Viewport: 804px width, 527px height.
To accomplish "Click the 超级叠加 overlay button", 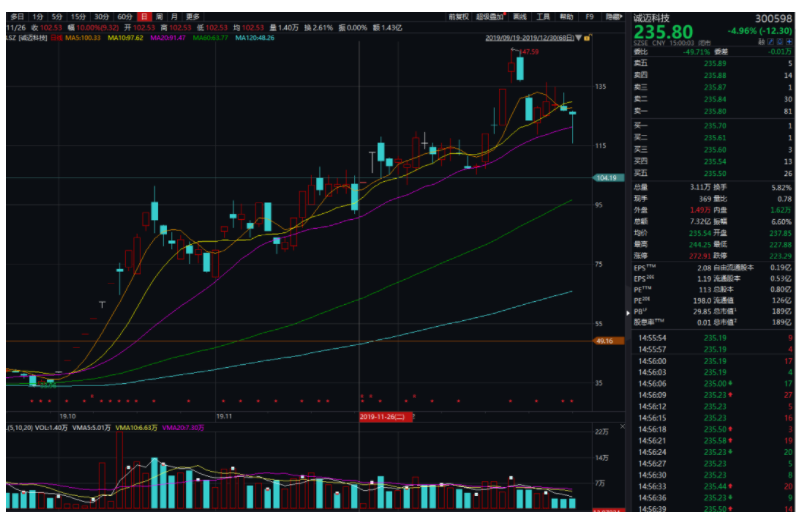I will click(491, 18).
